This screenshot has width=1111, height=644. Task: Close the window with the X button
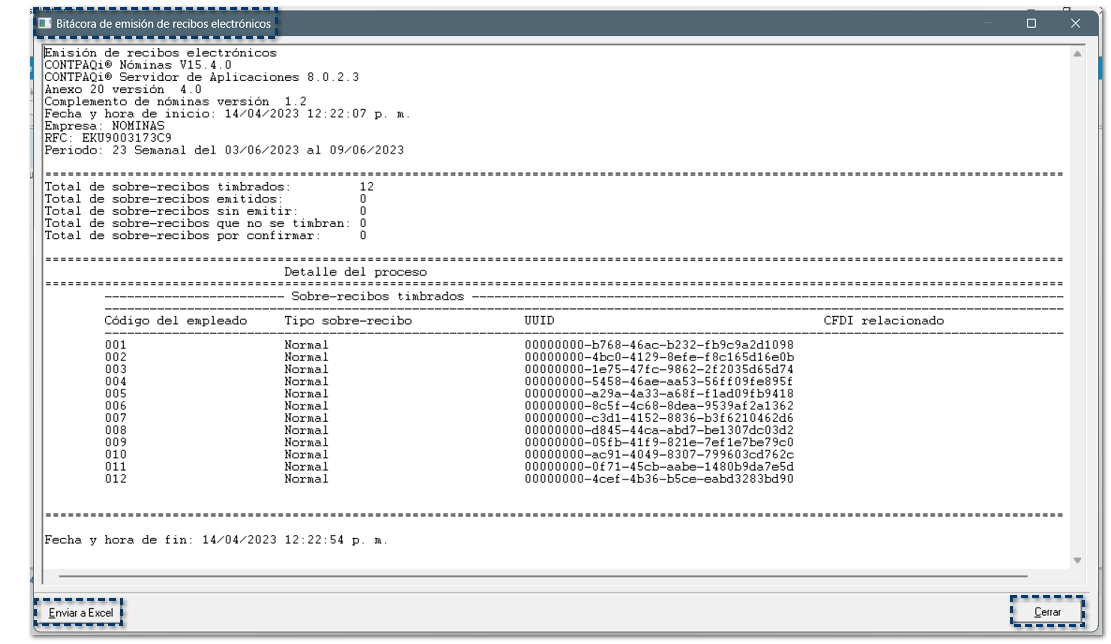pyautogui.click(x=1076, y=23)
